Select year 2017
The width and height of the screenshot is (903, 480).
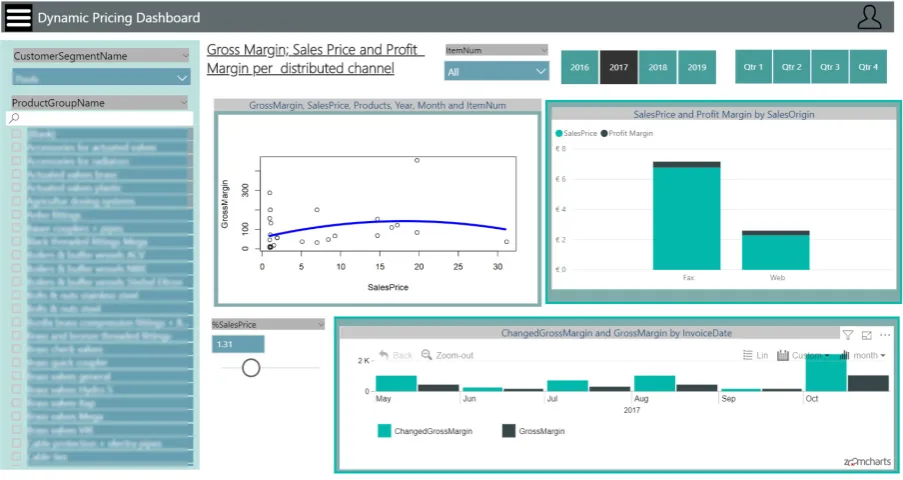click(619, 67)
